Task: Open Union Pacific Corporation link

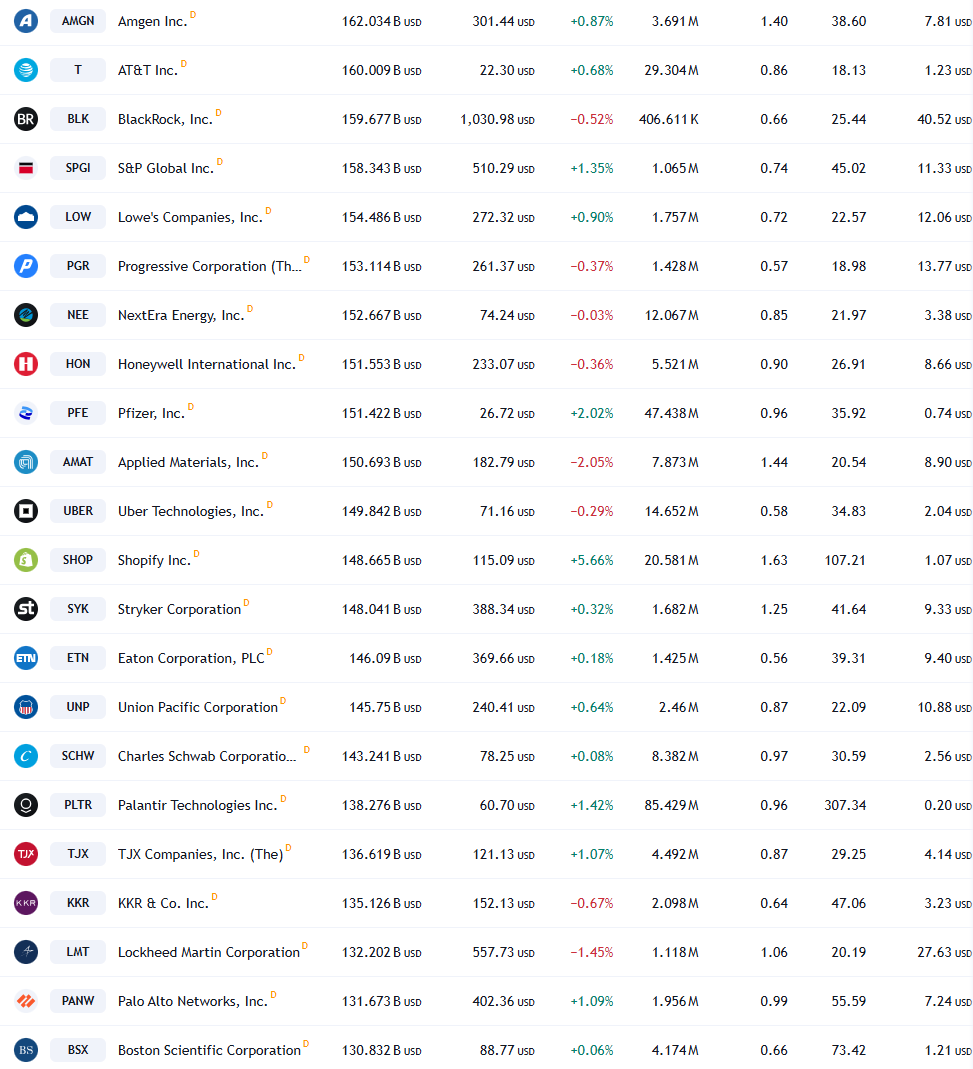Action: click(198, 708)
